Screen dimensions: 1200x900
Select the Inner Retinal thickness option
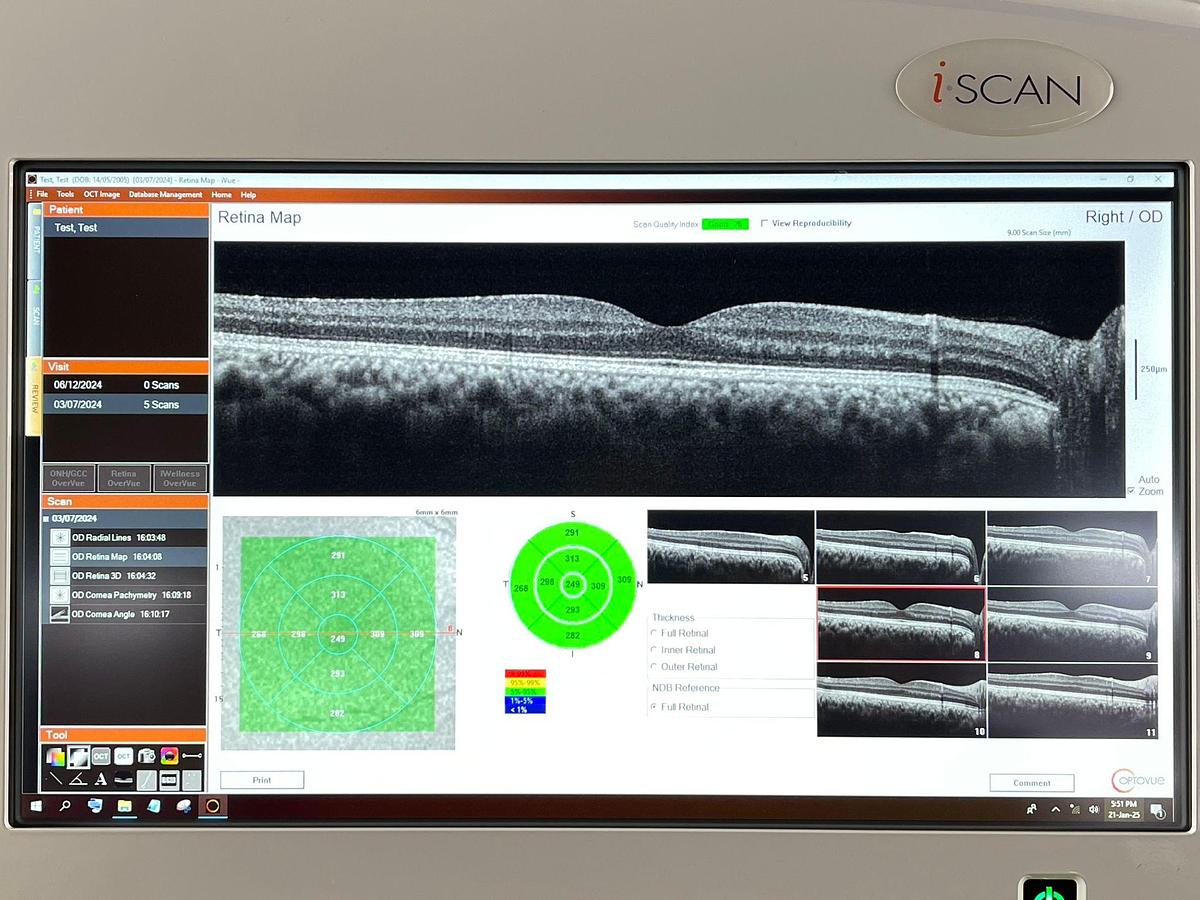[654, 650]
